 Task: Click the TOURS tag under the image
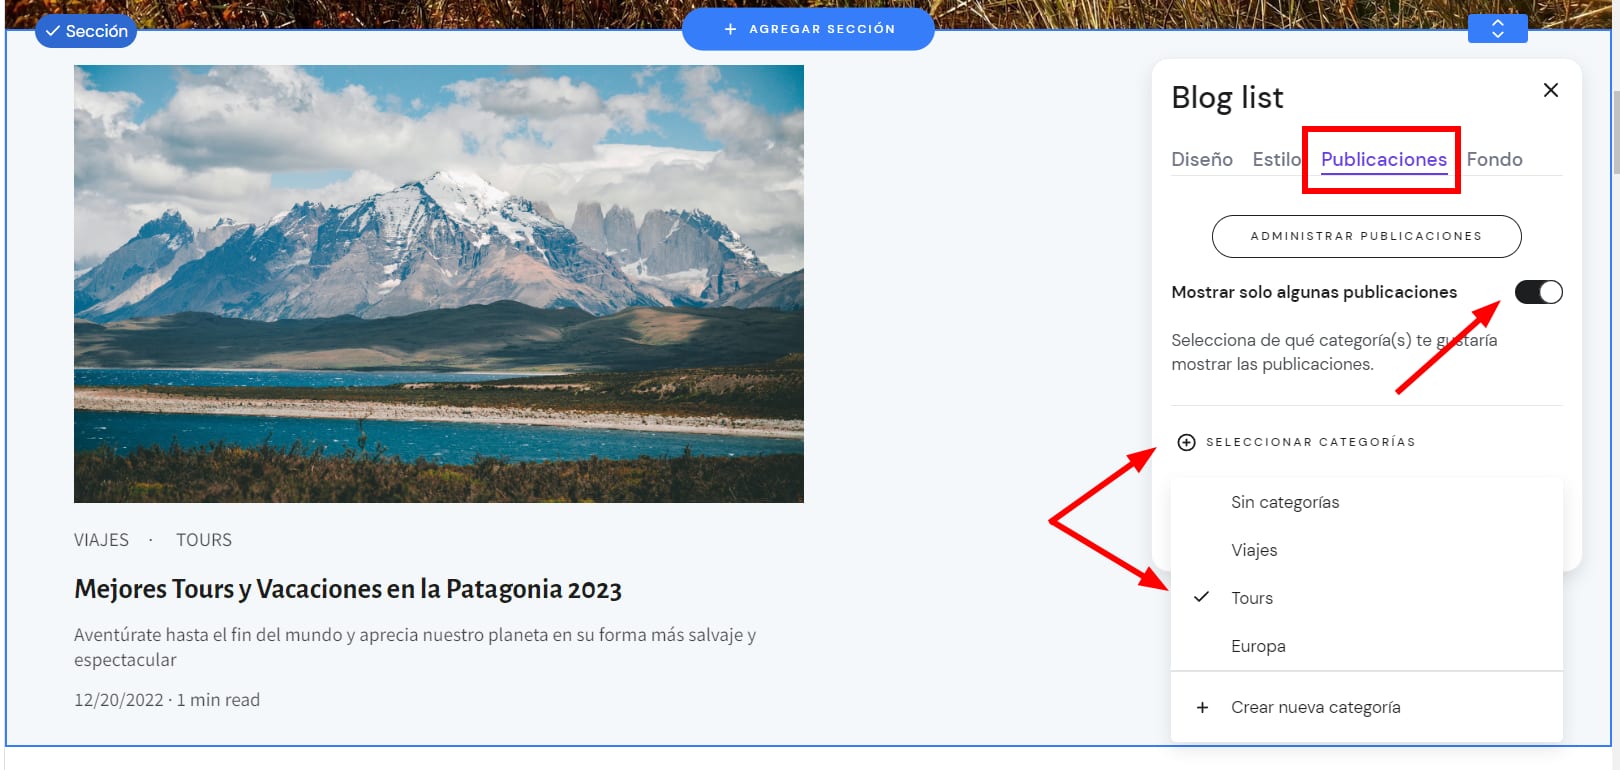tap(204, 540)
